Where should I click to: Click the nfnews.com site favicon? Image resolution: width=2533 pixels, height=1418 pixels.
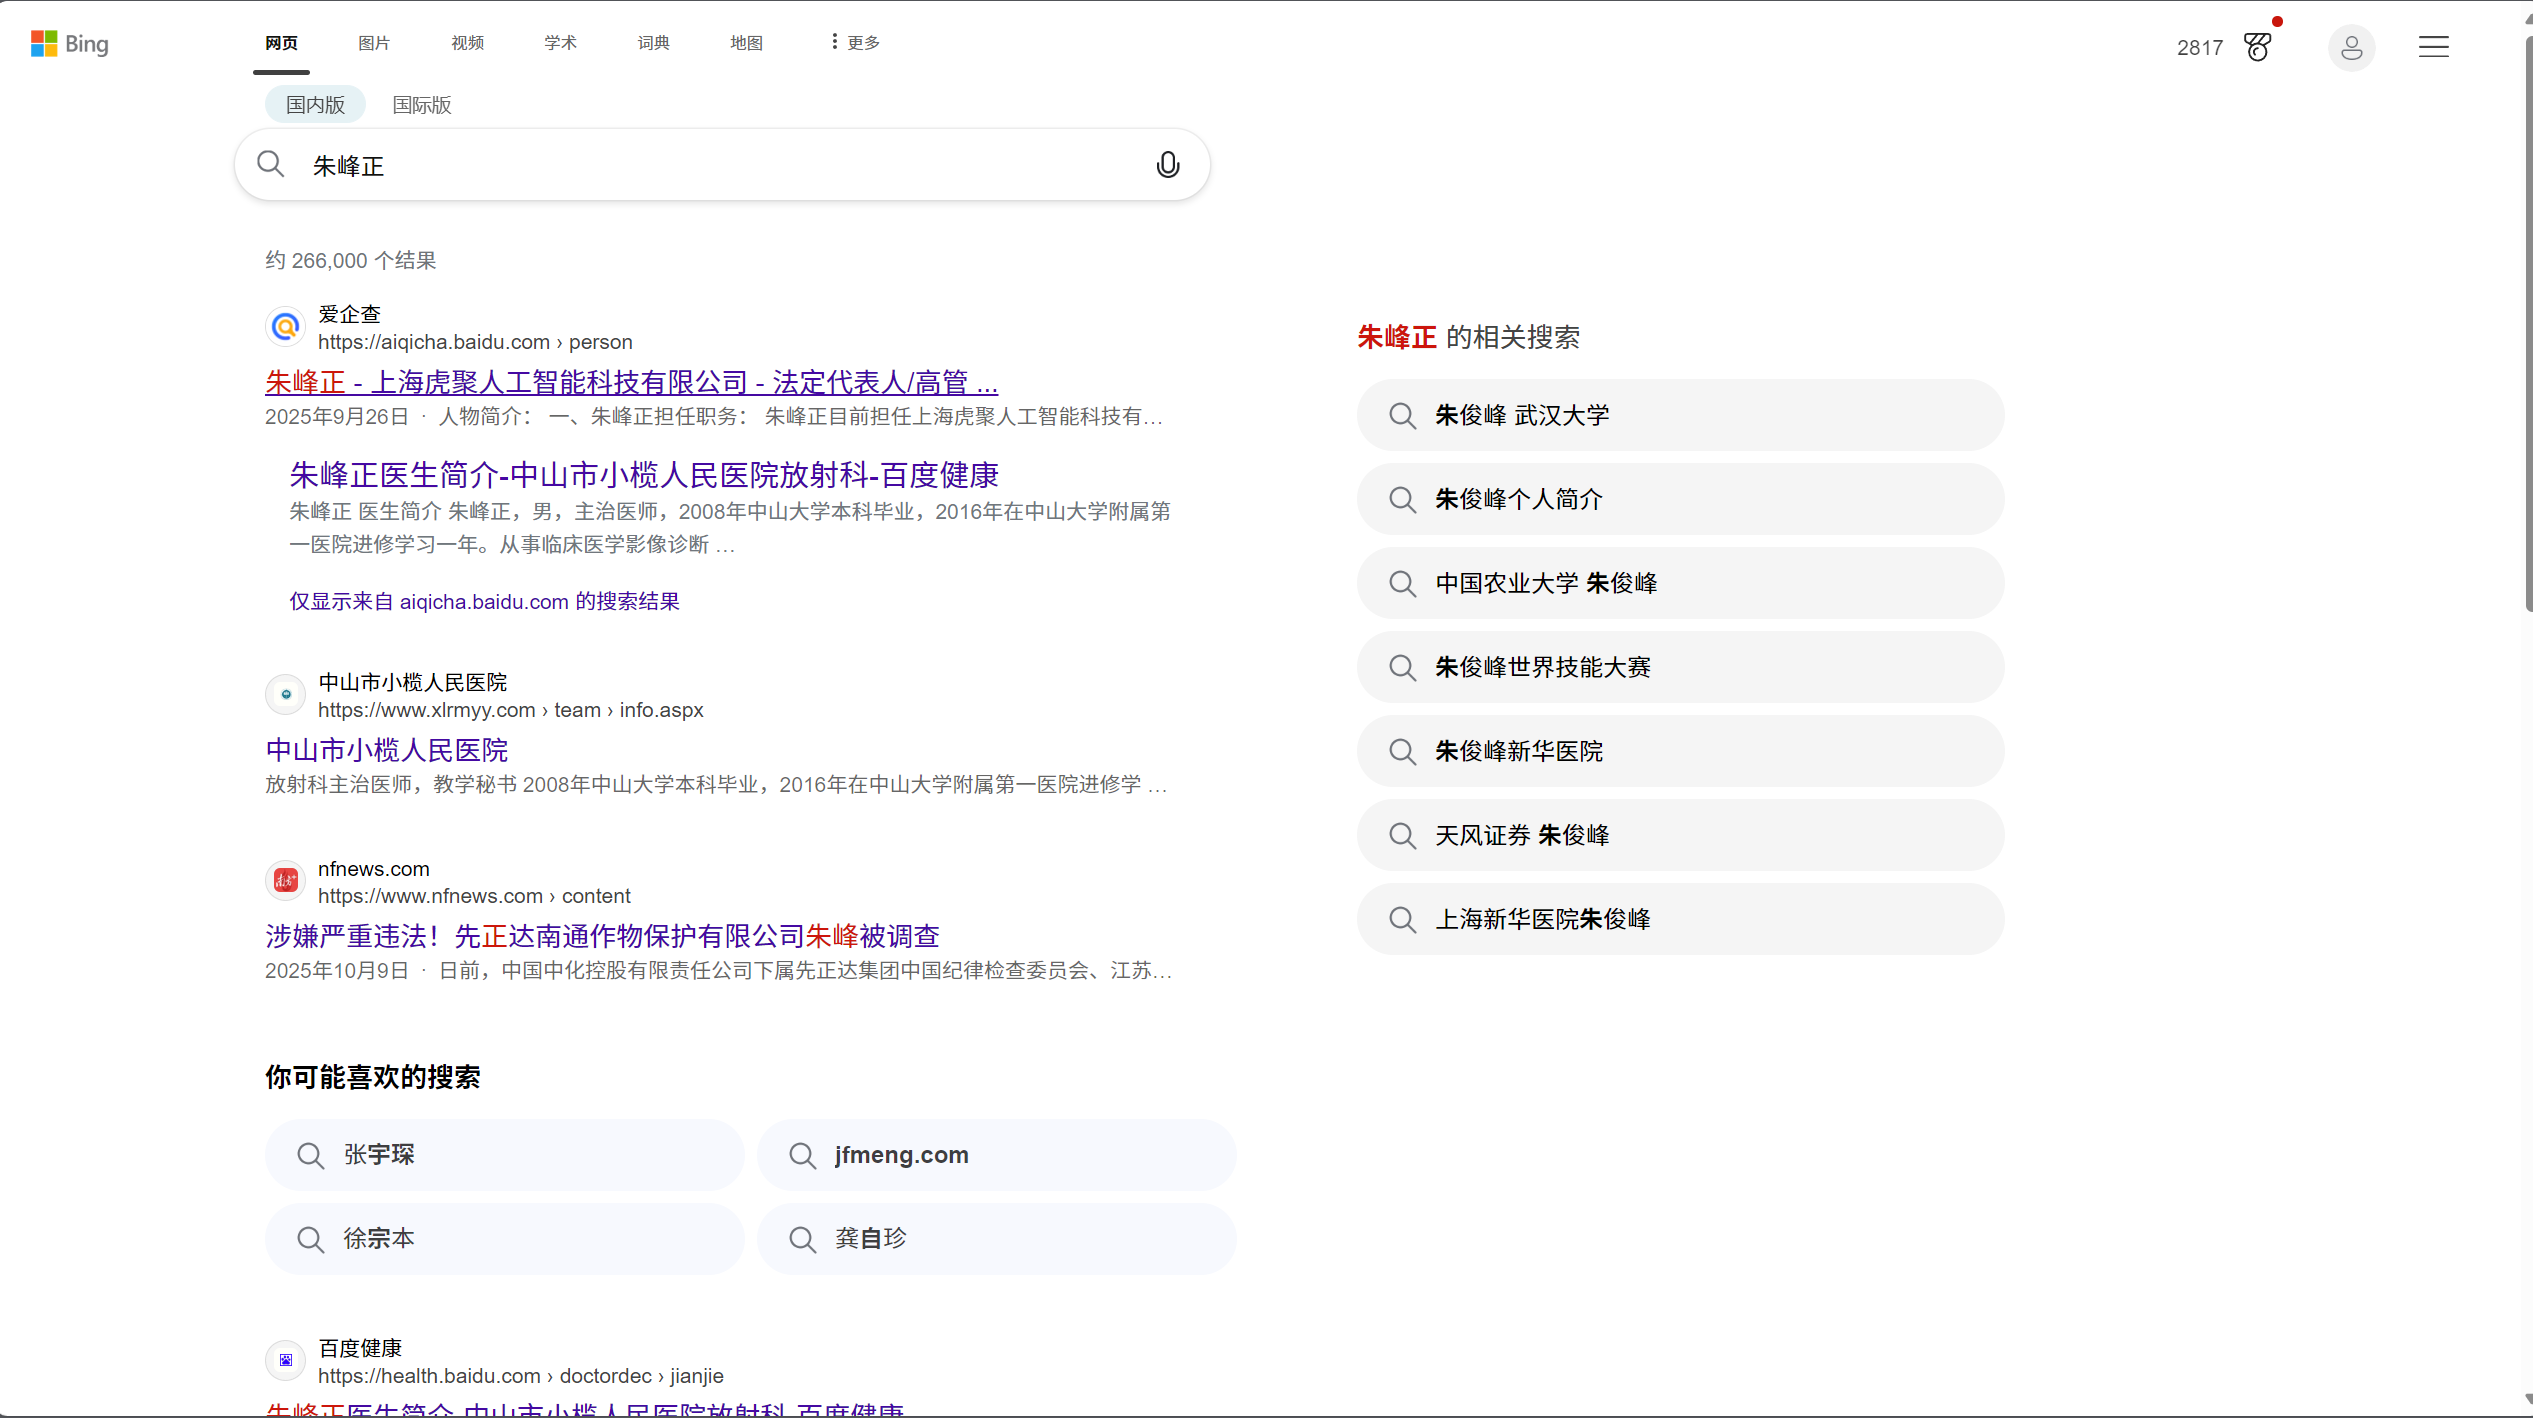point(285,880)
